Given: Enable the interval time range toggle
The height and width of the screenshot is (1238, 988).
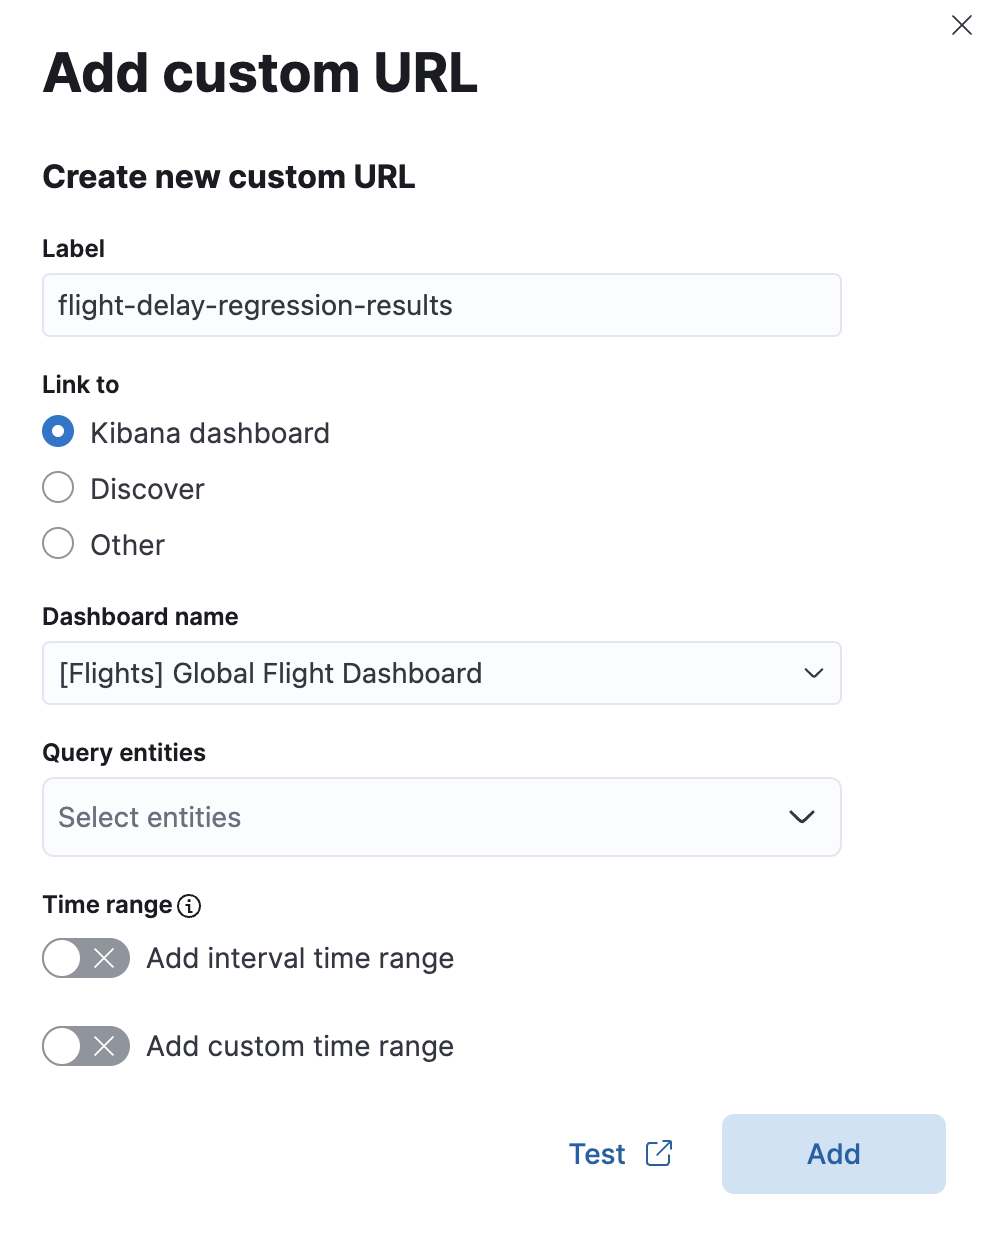Looking at the screenshot, I should tap(86, 958).
